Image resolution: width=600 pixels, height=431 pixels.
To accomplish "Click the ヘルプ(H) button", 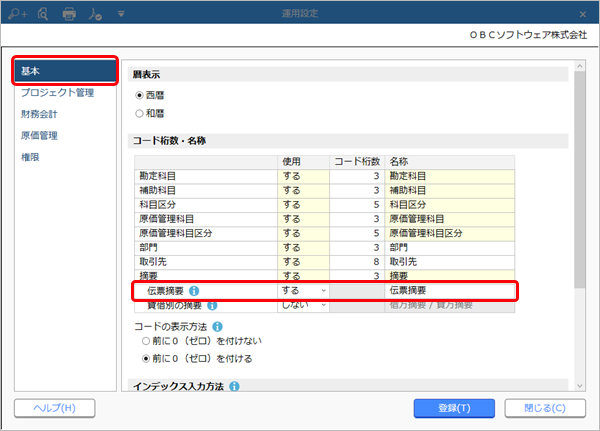I will coord(55,408).
